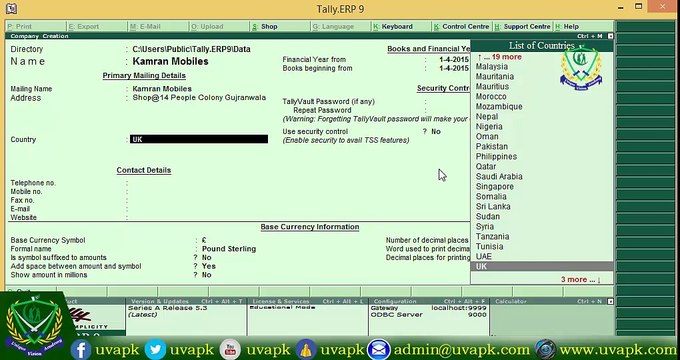680x360 pixels.
Task: Click the email envelope icon in the footer
Action: (379, 350)
